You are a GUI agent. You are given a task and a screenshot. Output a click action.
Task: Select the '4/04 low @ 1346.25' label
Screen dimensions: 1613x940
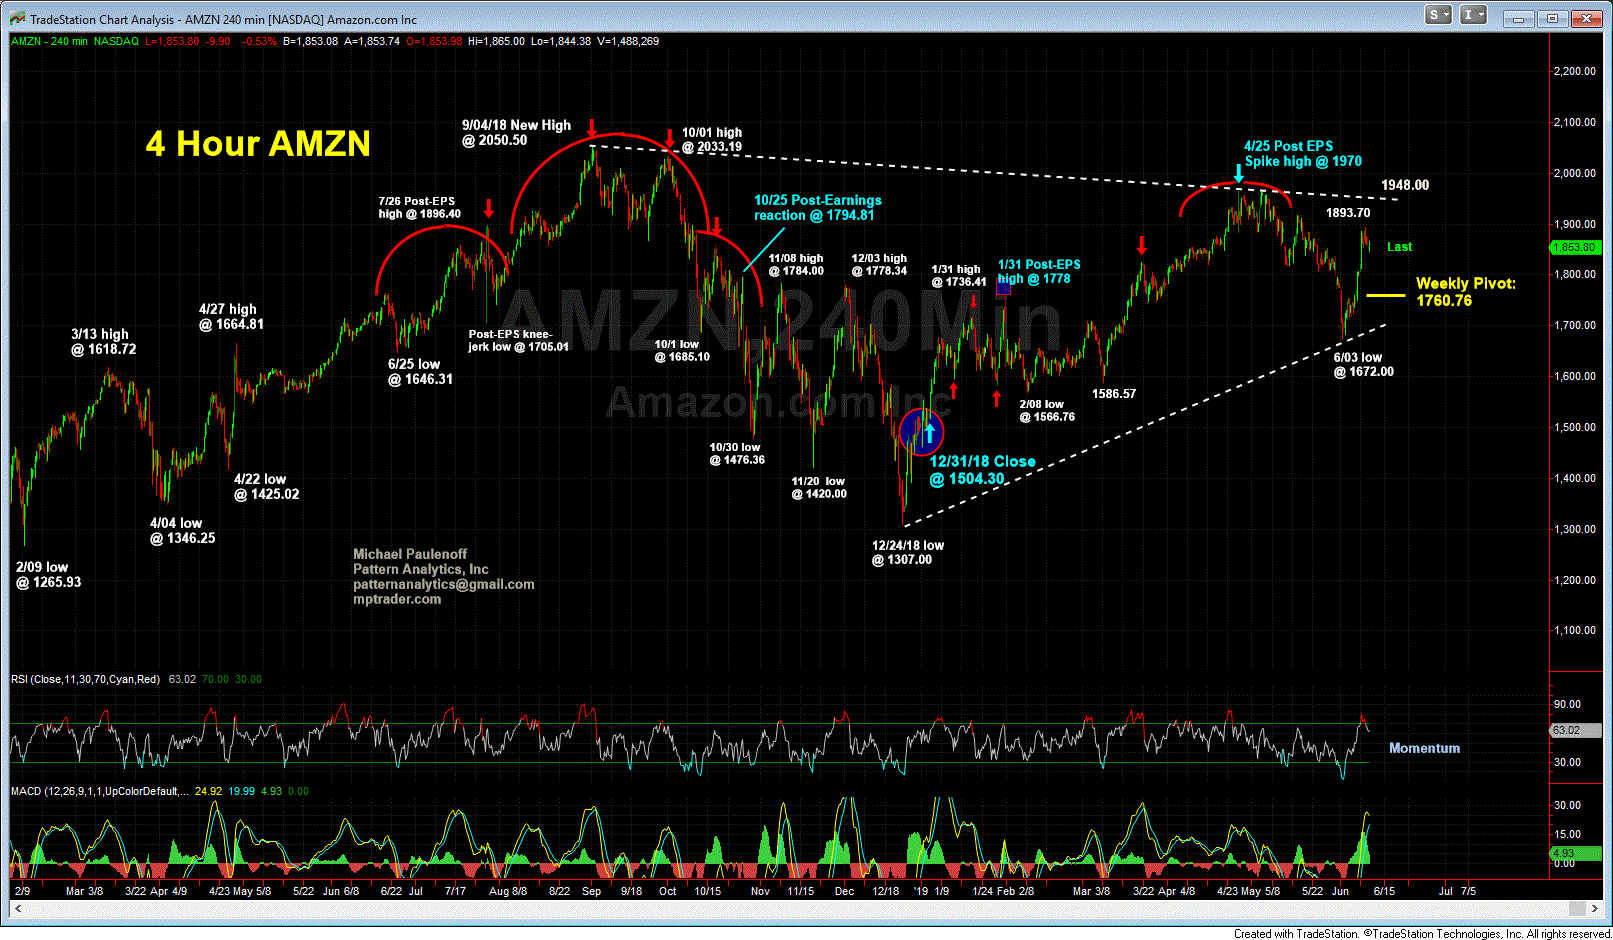point(182,531)
